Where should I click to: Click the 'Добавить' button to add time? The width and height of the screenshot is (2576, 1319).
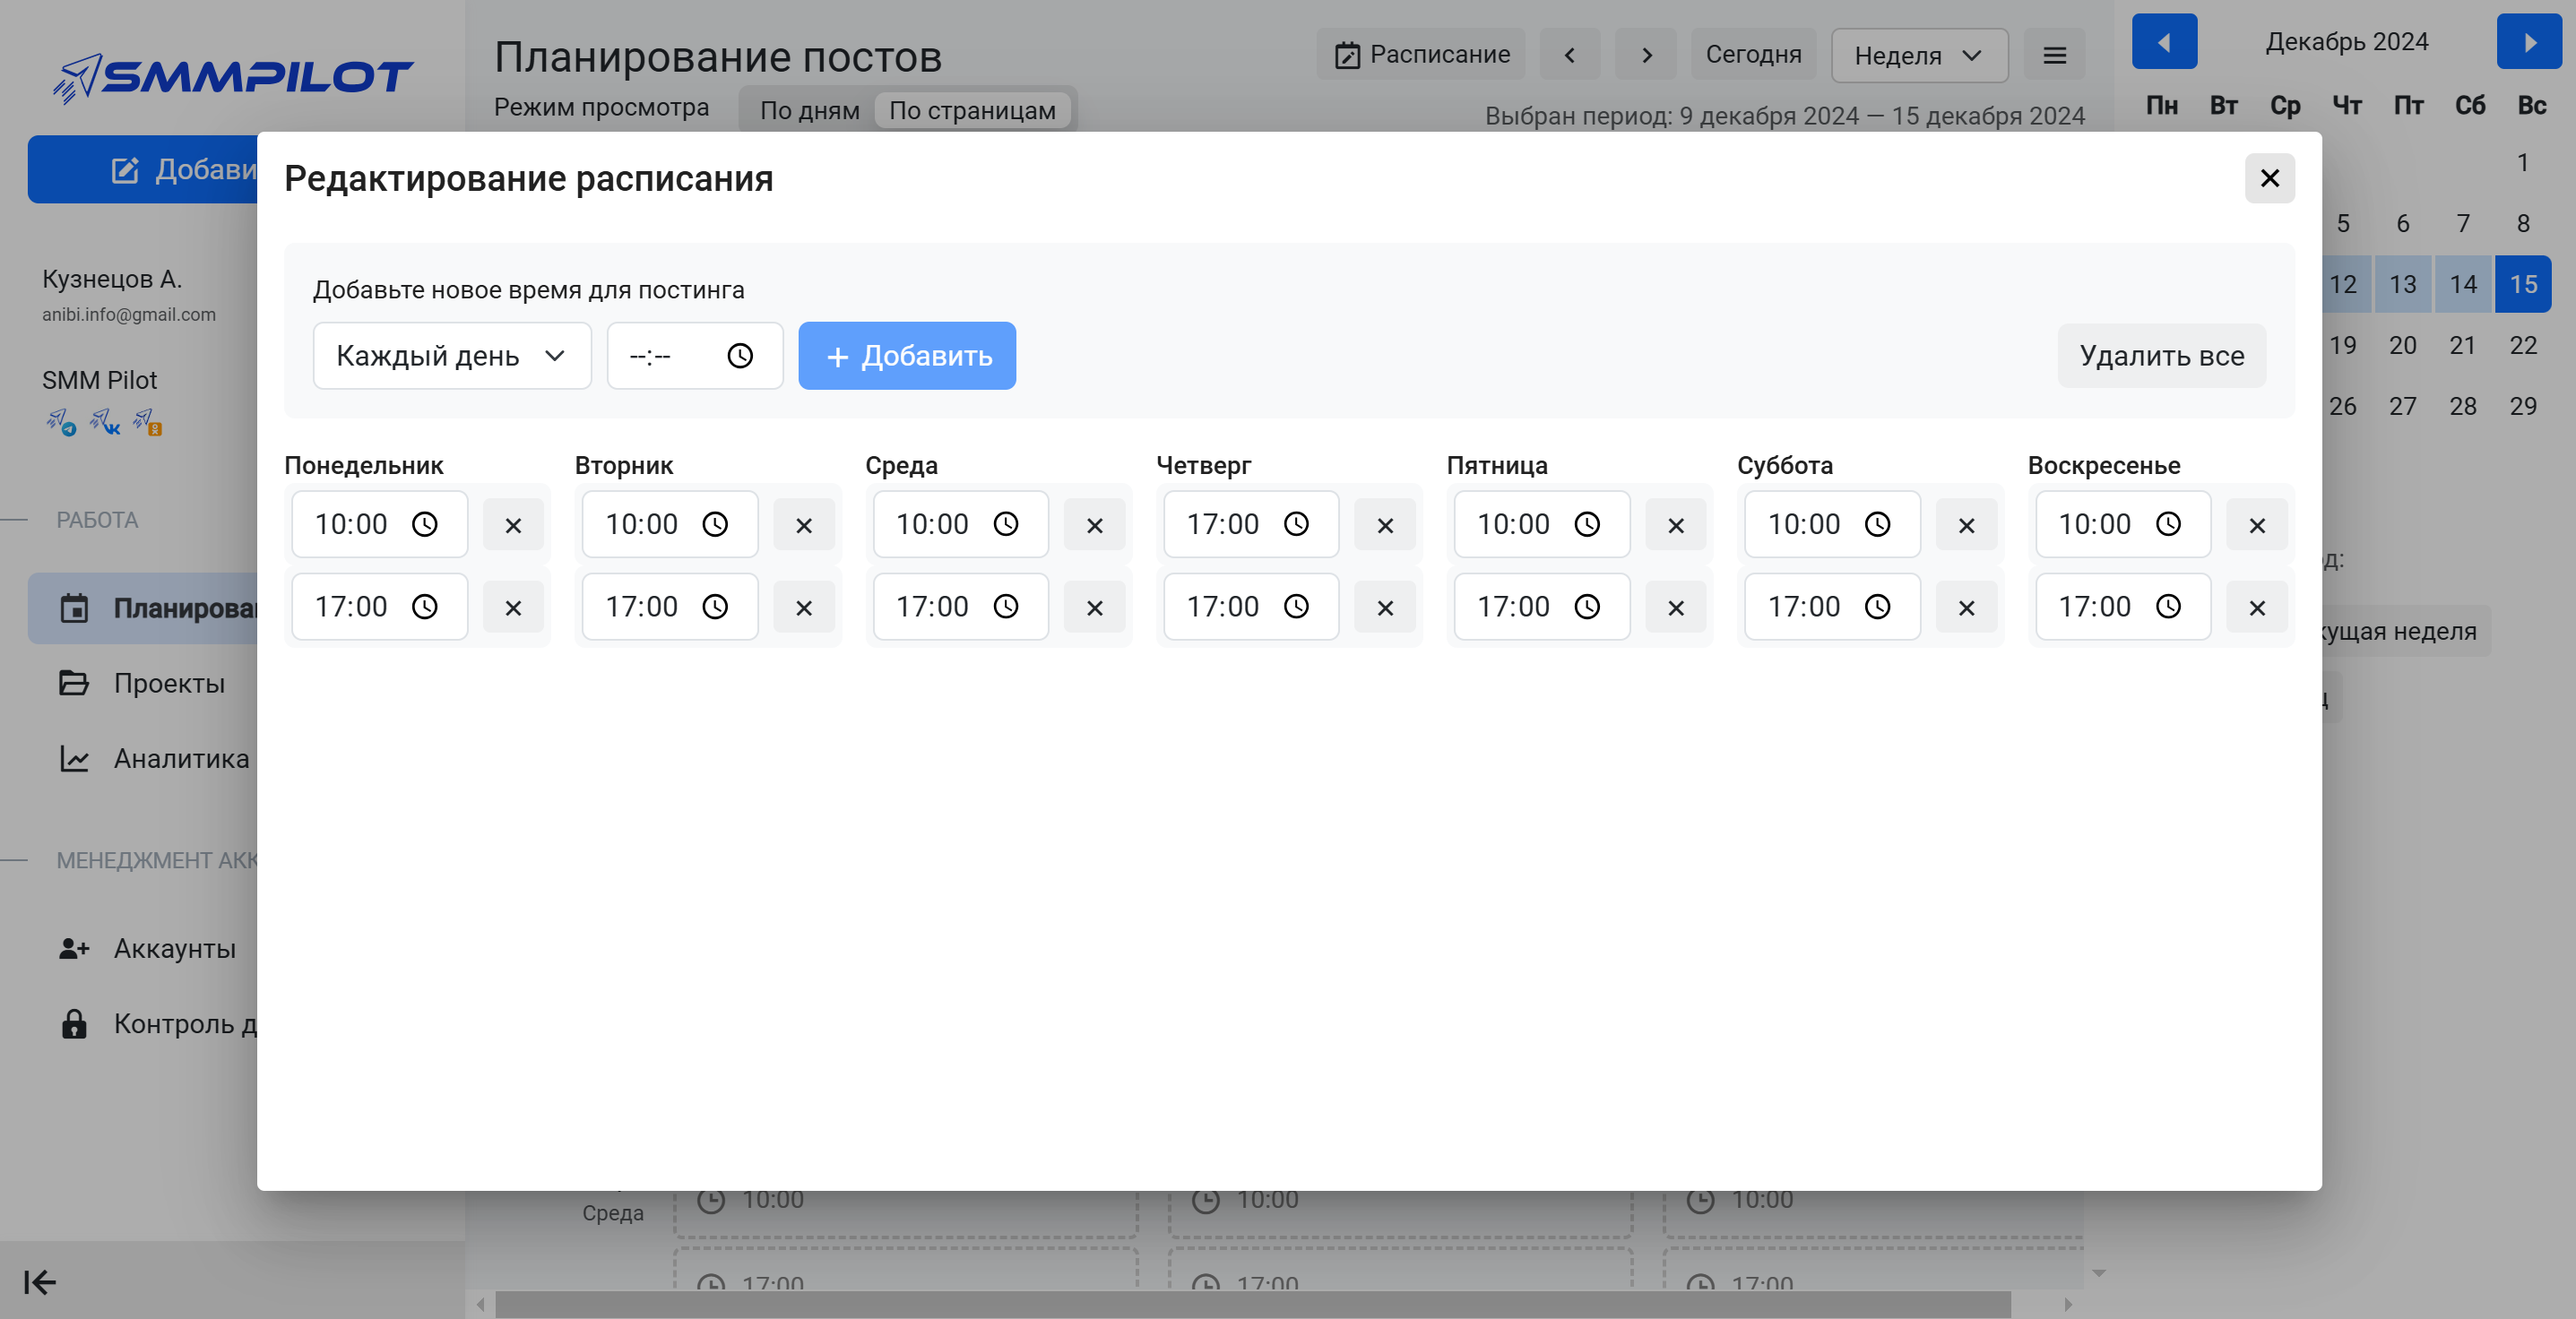point(906,356)
